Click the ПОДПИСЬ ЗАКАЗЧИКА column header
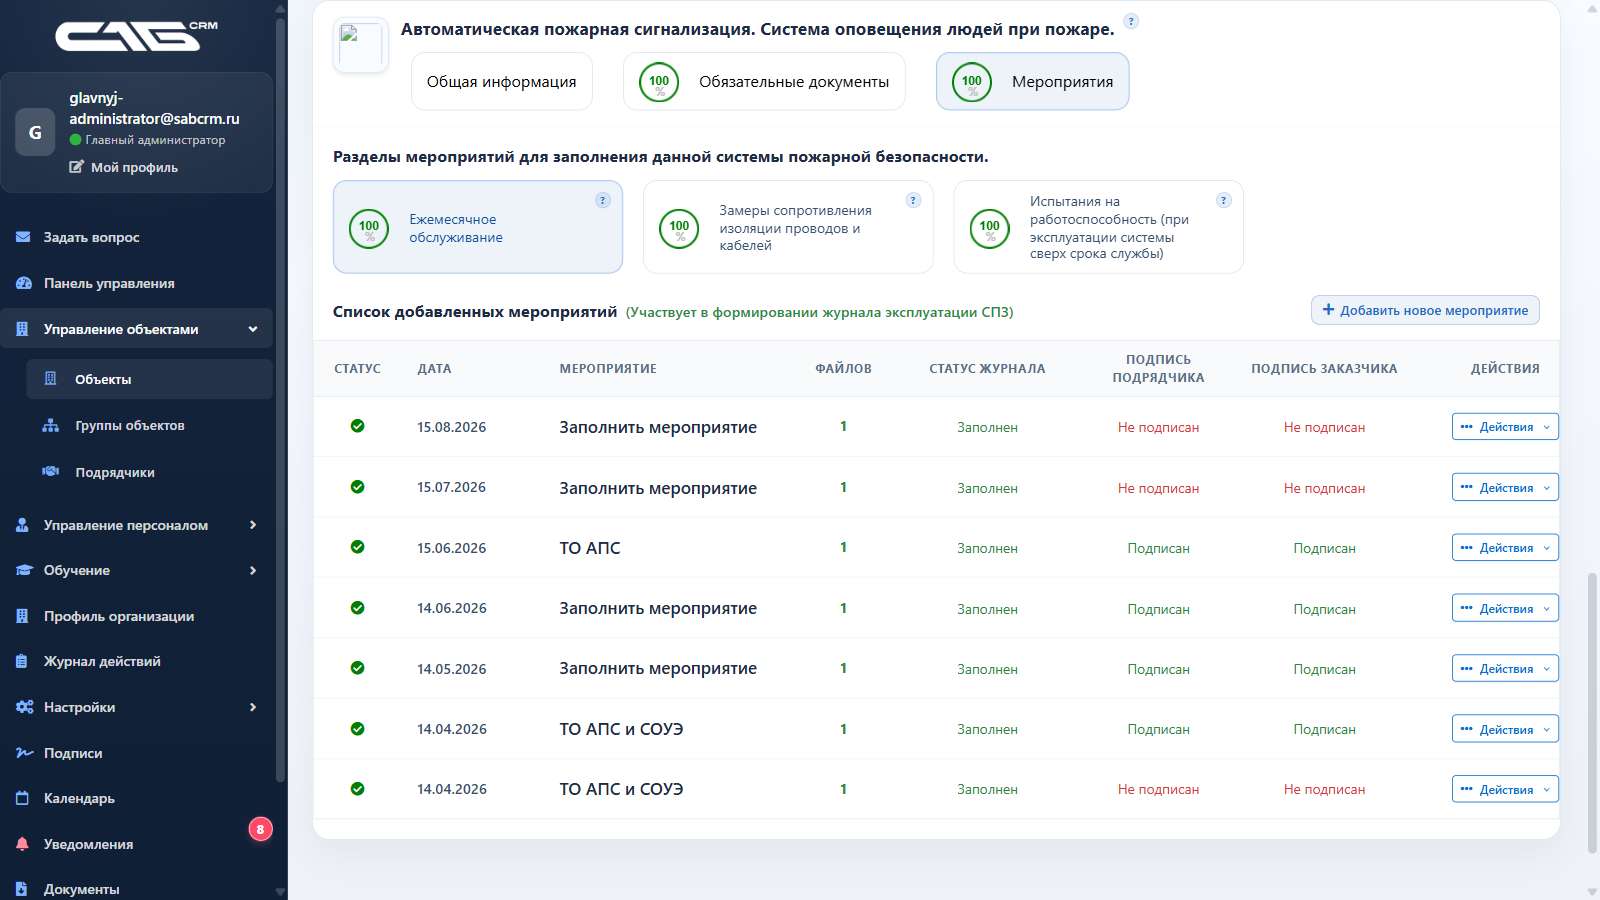The height and width of the screenshot is (900, 1600). click(1324, 368)
